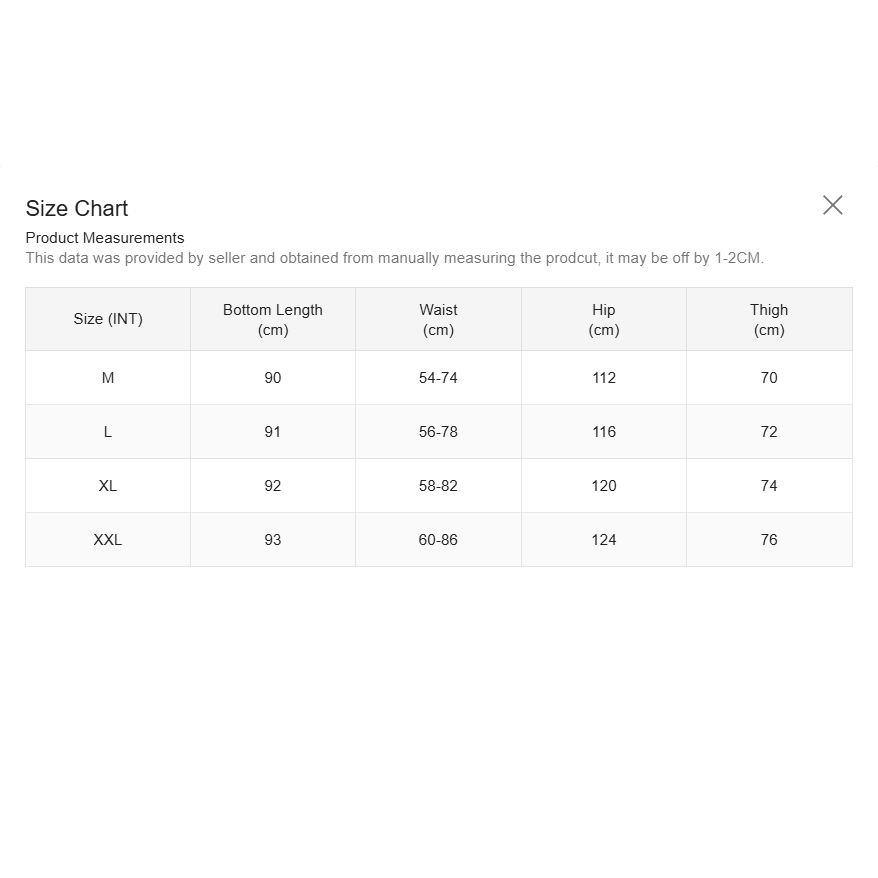The width and height of the screenshot is (878, 878).
Task: Click the M size row label
Action: pyautogui.click(x=108, y=378)
